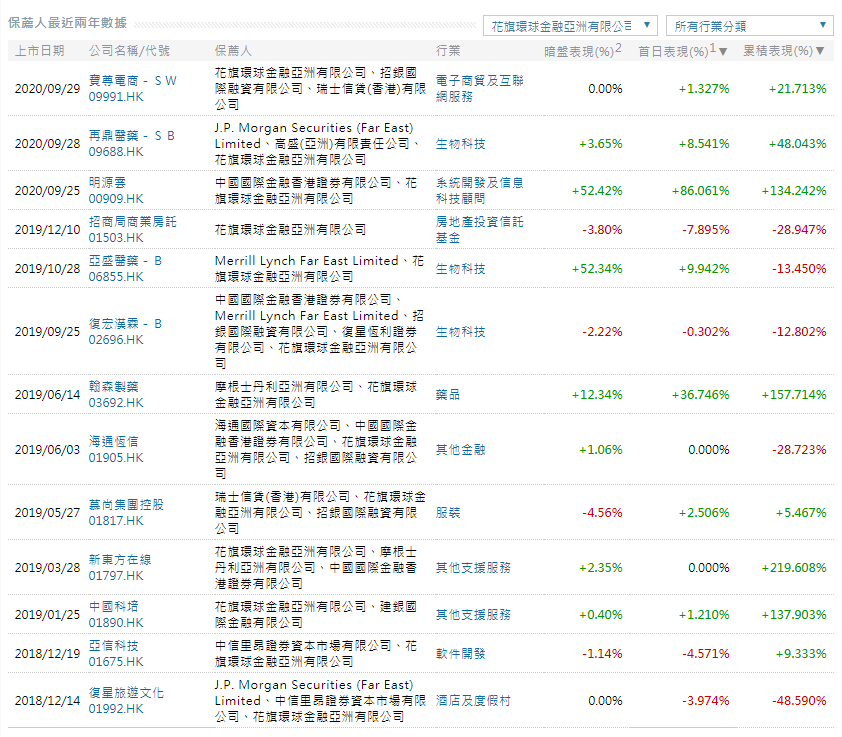Open company link 翰森製藥 03692.HK
The height and width of the screenshot is (737, 842).
[x=116, y=394]
